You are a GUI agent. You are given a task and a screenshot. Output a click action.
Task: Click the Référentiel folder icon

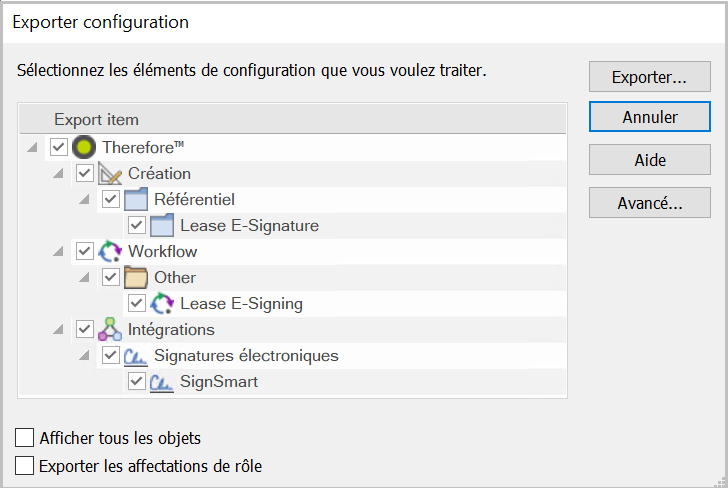(136, 199)
